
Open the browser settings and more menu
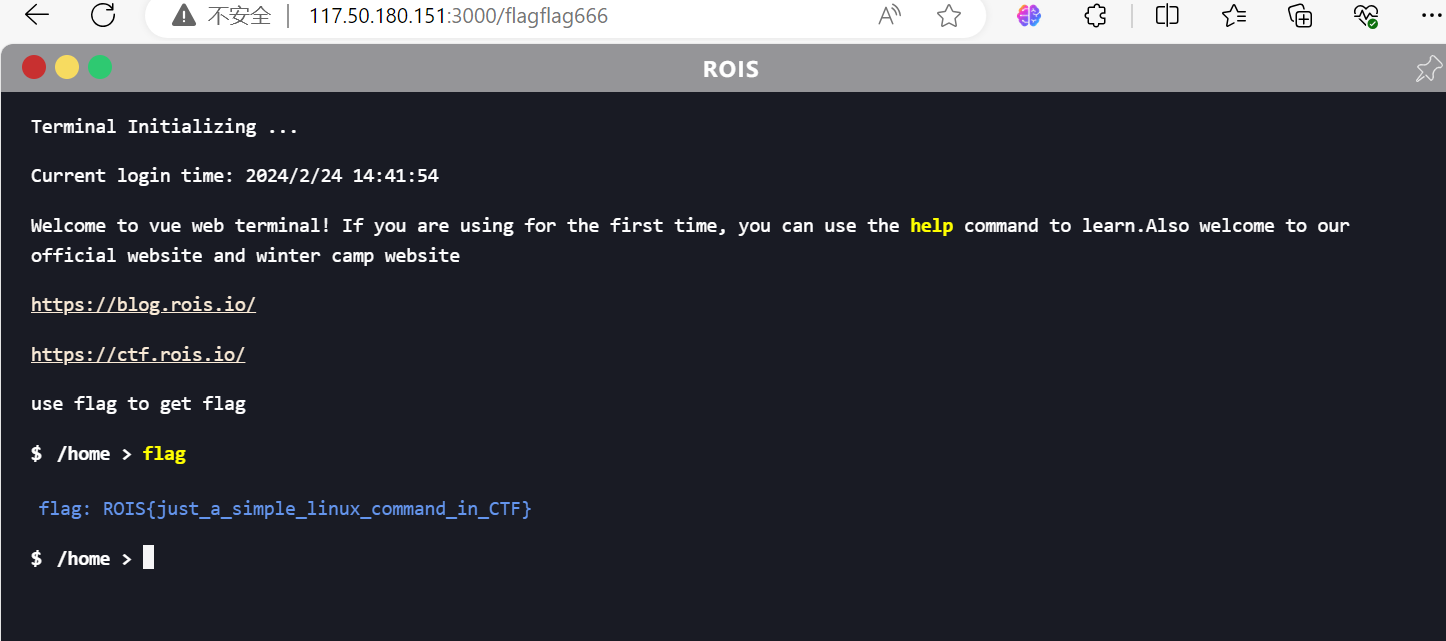pos(1430,16)
